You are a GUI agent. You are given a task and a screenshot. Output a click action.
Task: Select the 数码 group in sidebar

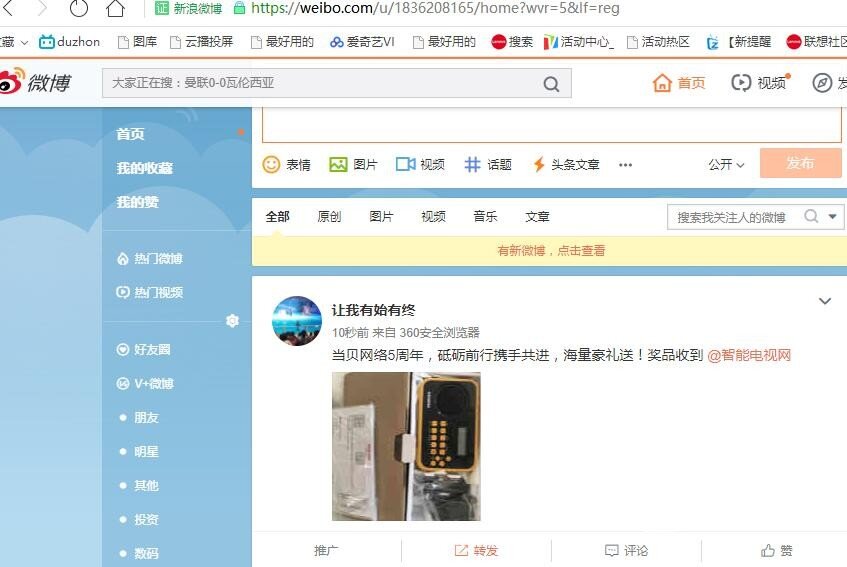(146, 554)
